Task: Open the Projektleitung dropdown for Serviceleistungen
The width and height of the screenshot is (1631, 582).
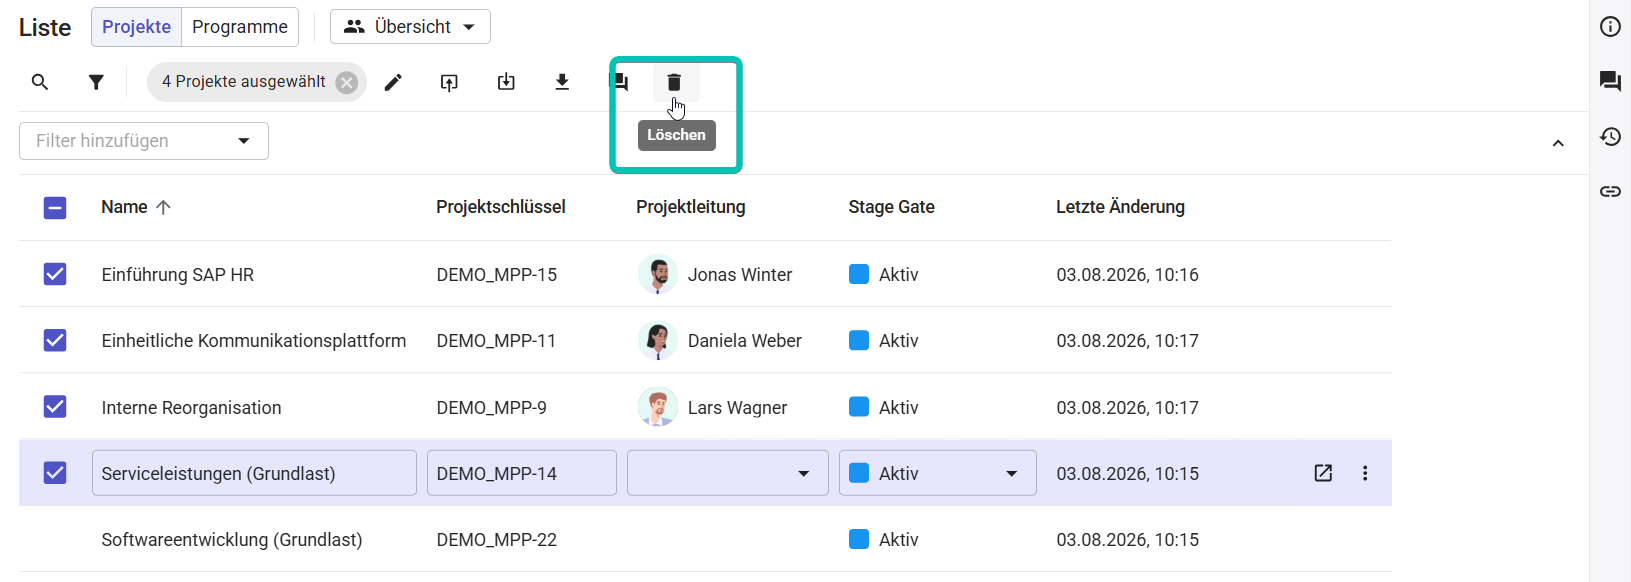Action: pyautogui.click(x=727, y=473)
